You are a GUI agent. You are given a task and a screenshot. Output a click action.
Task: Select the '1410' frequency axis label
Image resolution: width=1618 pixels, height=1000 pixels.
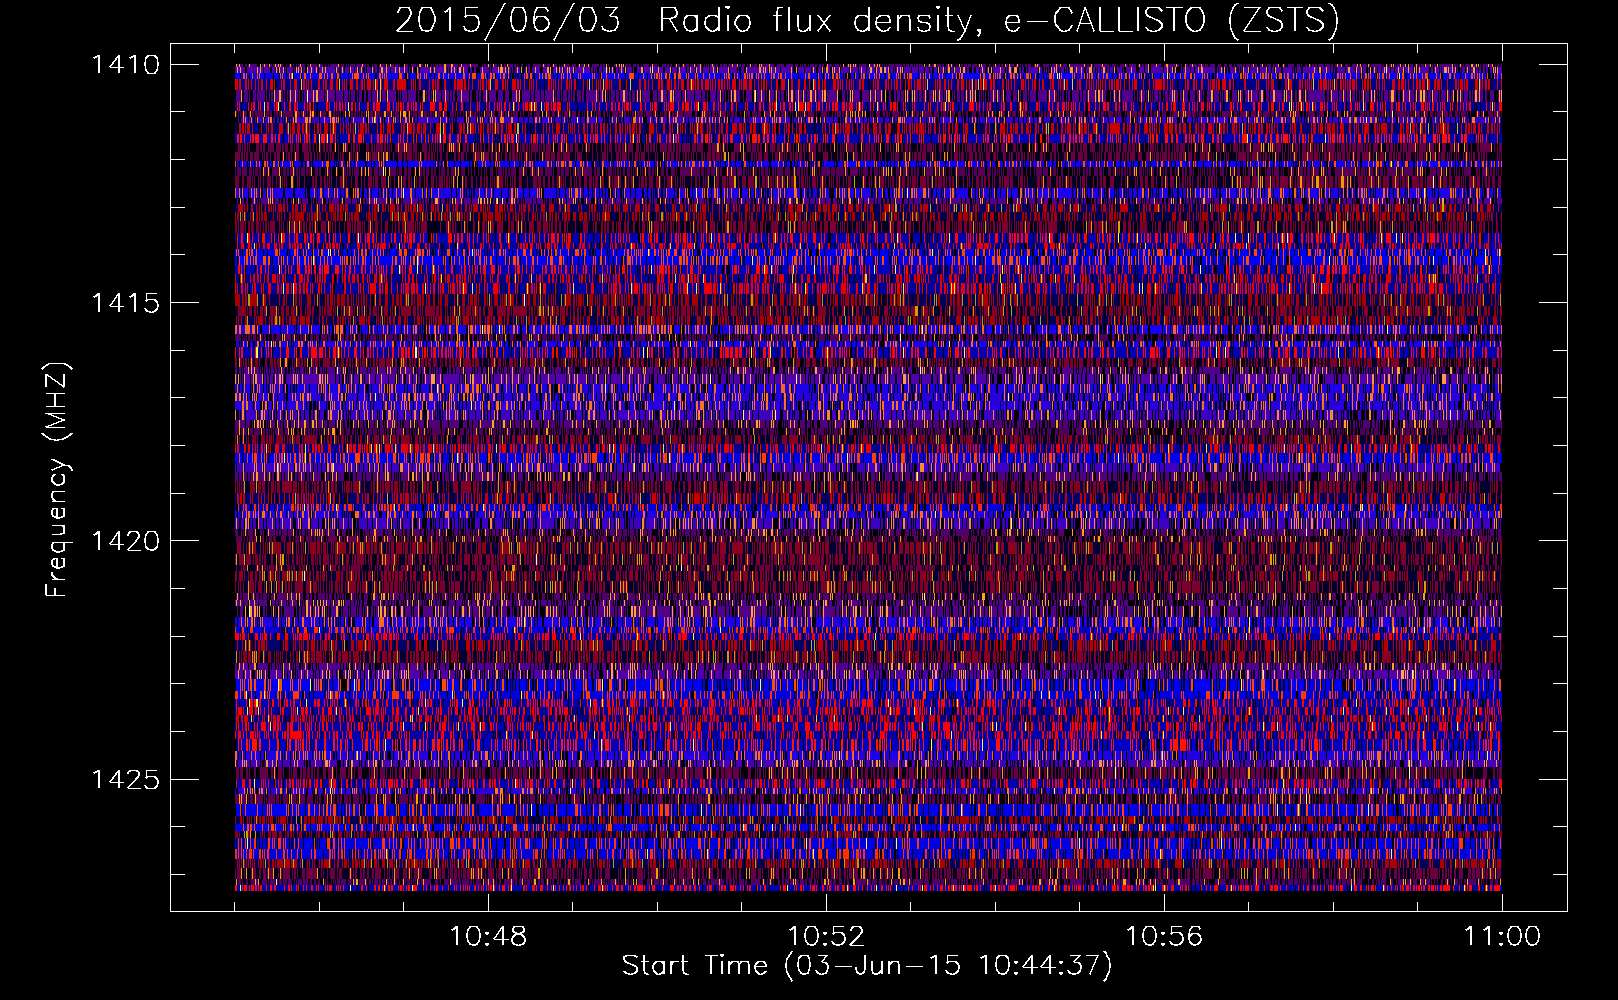(125, 65)
